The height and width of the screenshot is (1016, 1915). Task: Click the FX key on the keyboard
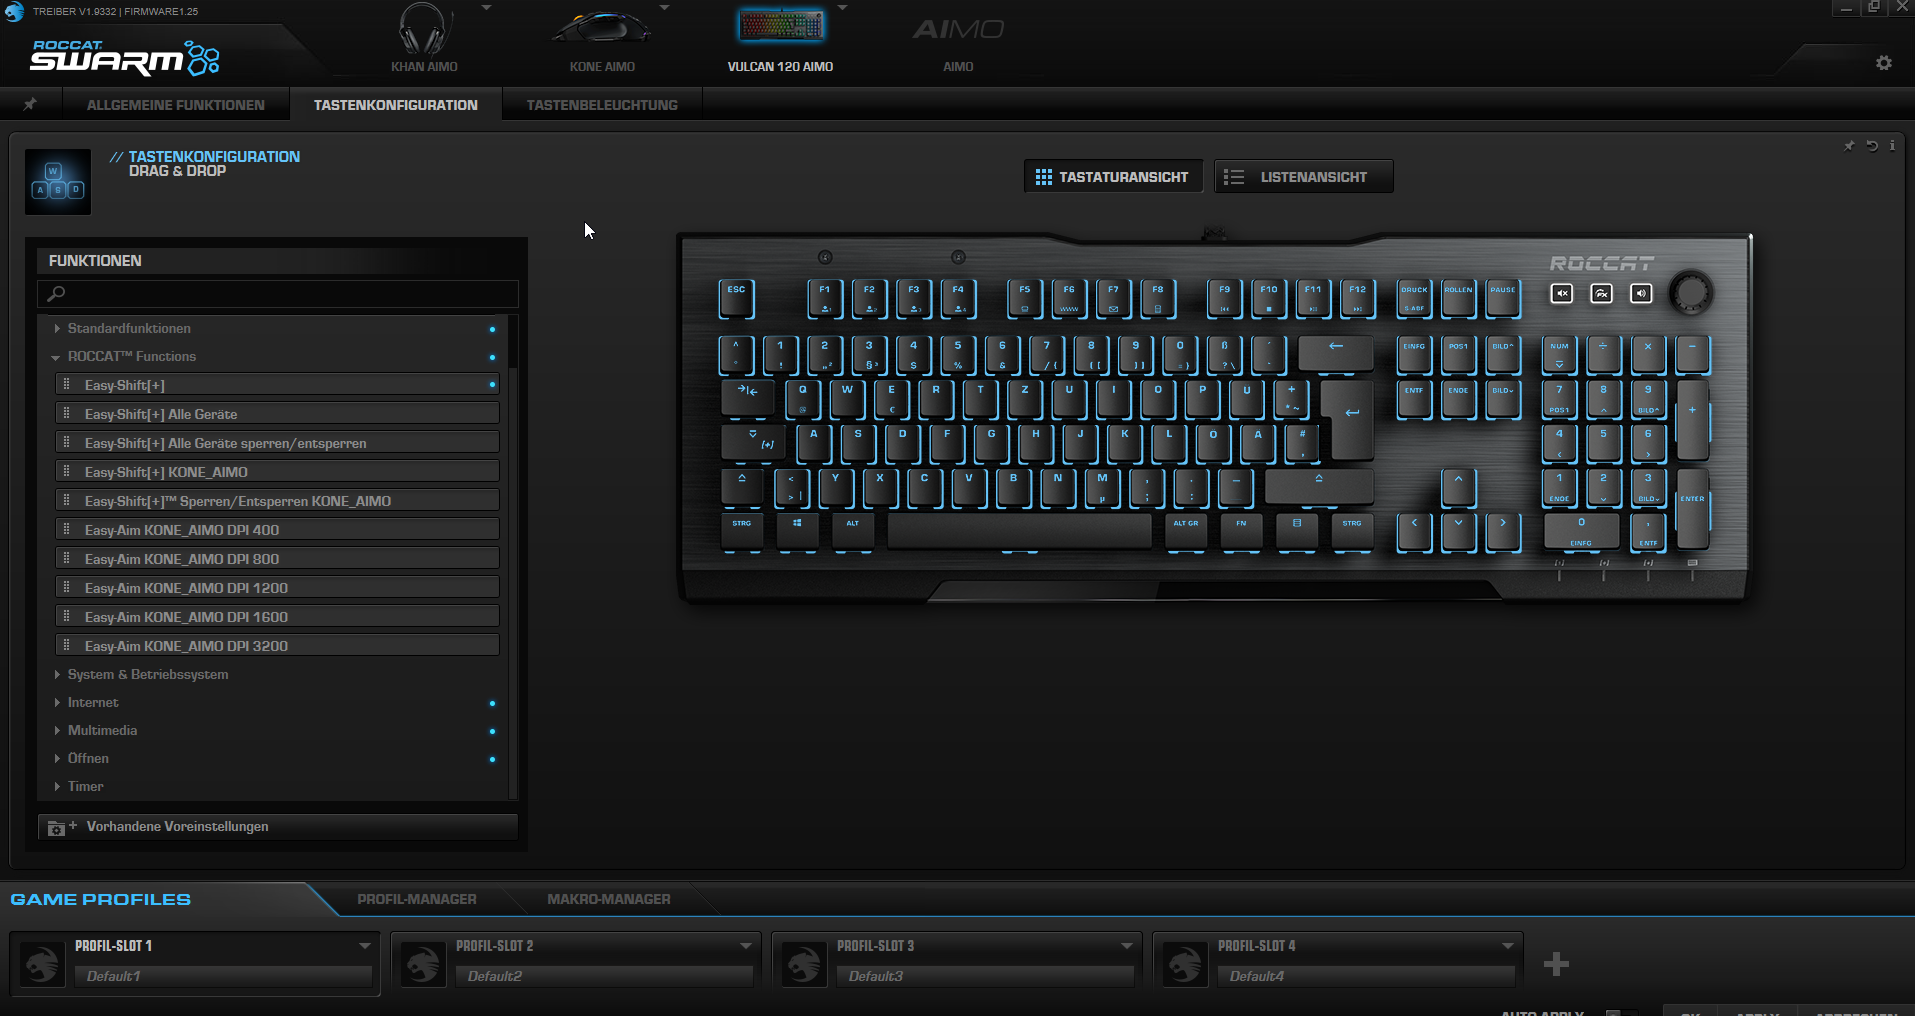click(x=1602, y=293)
